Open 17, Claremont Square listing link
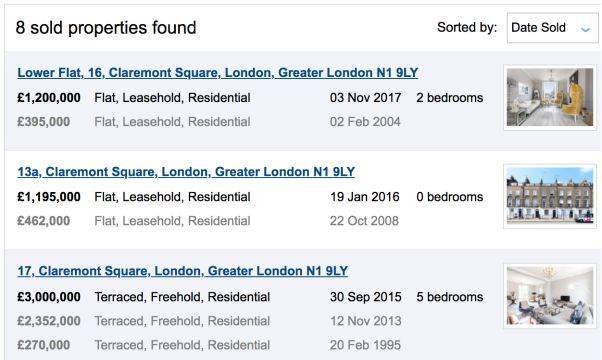Viewport: 602px width, 360px height. click(x=182, y=271)
